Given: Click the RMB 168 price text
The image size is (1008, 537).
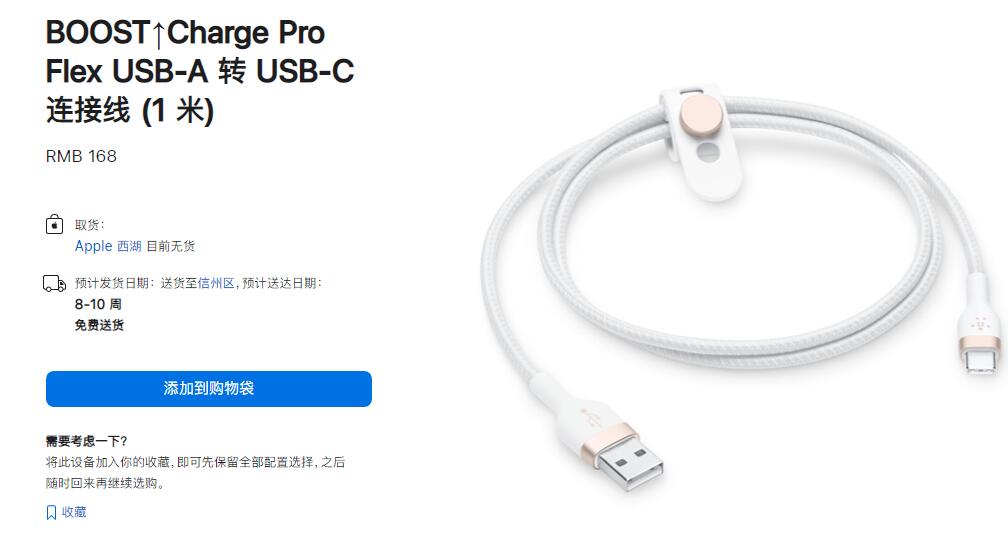Looking at the screenshot, I should [x=81, y=156].
